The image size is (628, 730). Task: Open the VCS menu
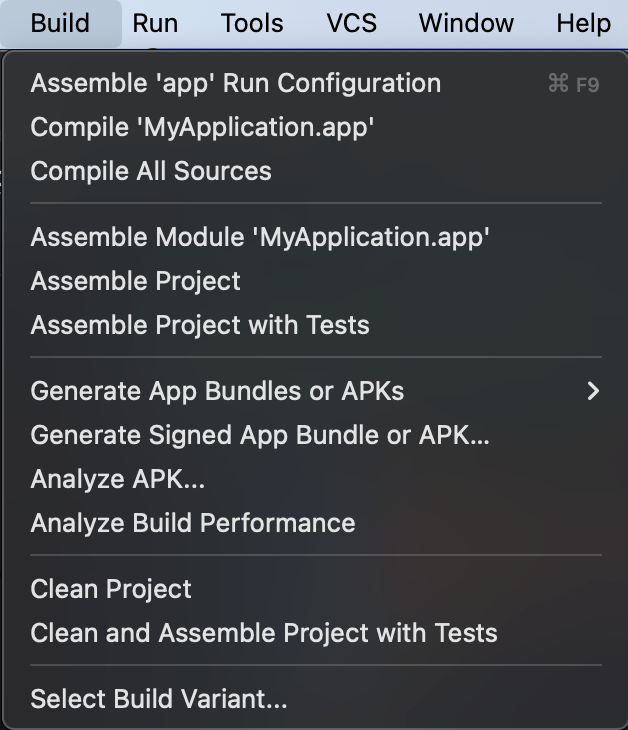(351, 23)
